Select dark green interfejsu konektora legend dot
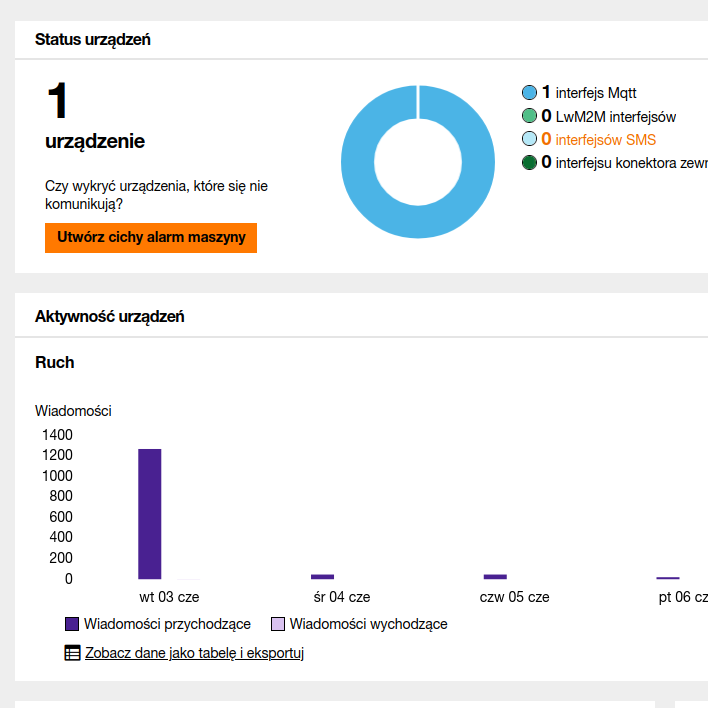The width and height of the screenshot is (708, 708). 529,163
